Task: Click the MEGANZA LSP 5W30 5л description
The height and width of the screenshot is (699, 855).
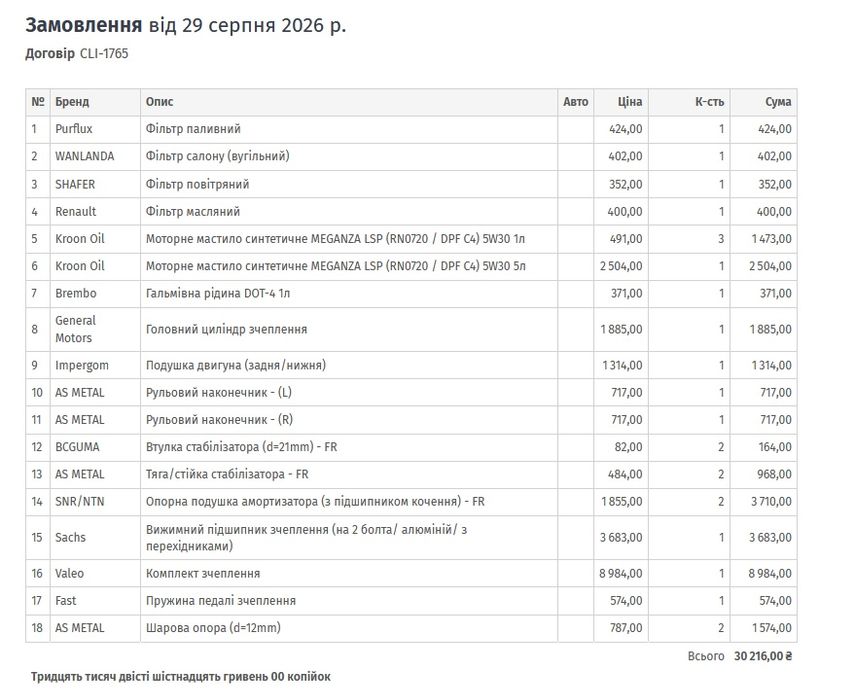Action: pos(335,266)
